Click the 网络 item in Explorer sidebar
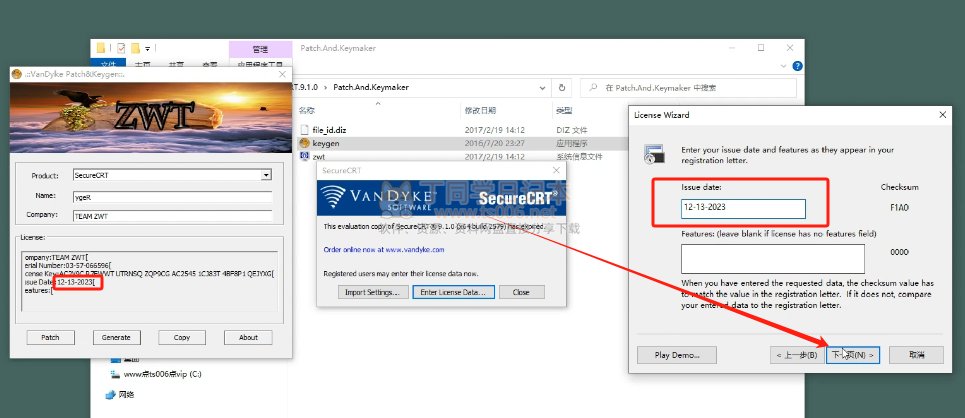Viewport: 965px width, 418px height. 126,395
